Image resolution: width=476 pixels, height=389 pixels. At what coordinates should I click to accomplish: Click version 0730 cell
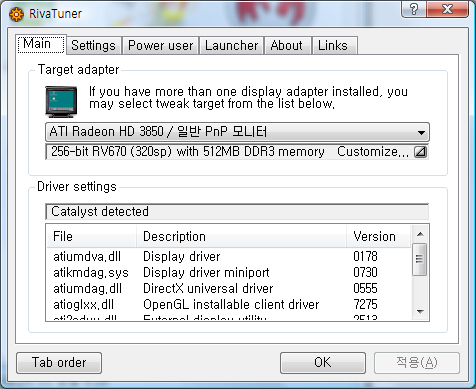pos(365,273)
